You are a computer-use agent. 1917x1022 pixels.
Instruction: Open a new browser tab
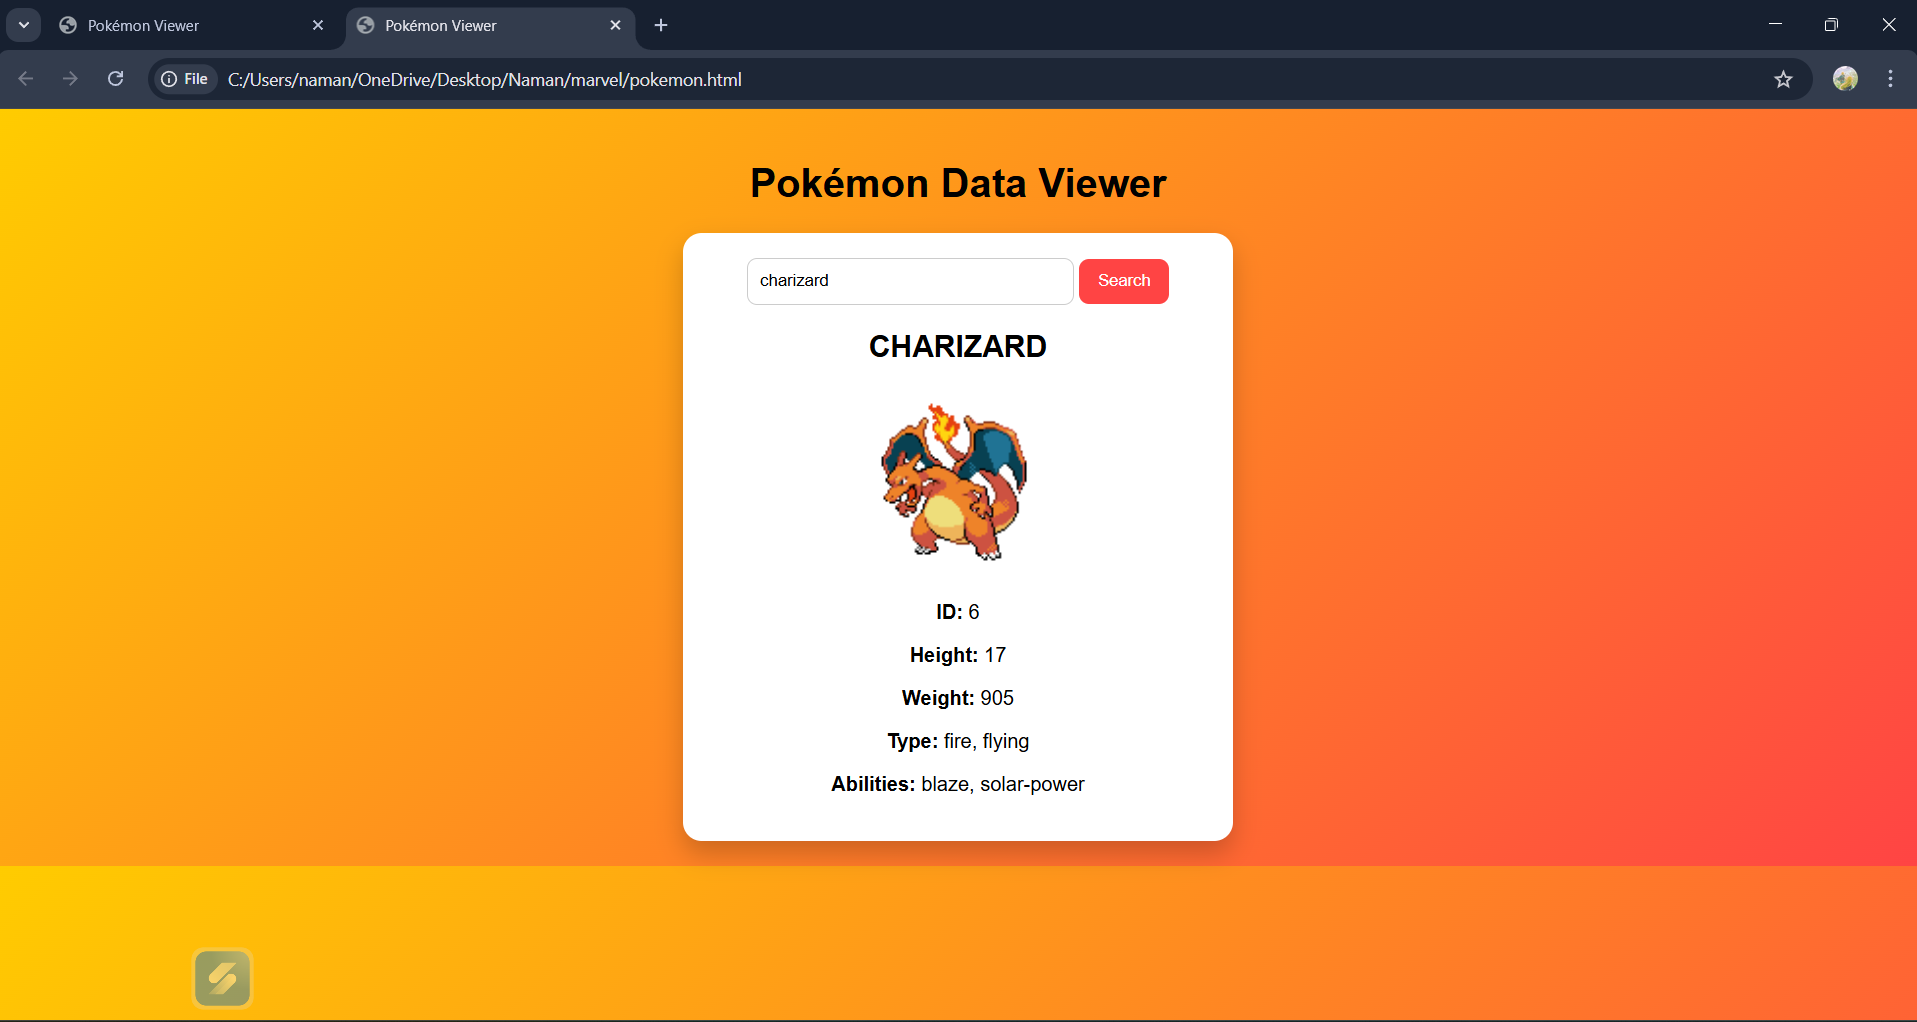click(x=661, y=26)
